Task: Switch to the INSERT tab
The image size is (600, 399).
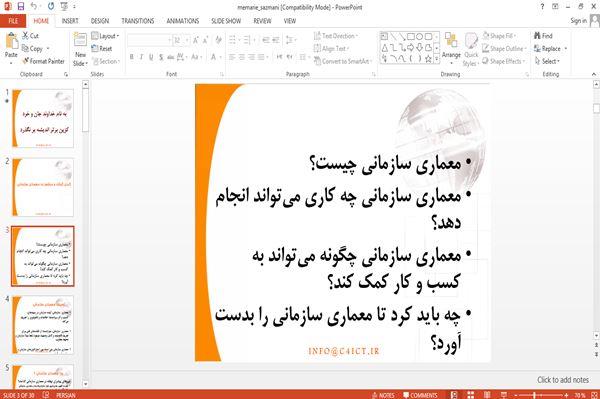Action: tap(70, 21)
